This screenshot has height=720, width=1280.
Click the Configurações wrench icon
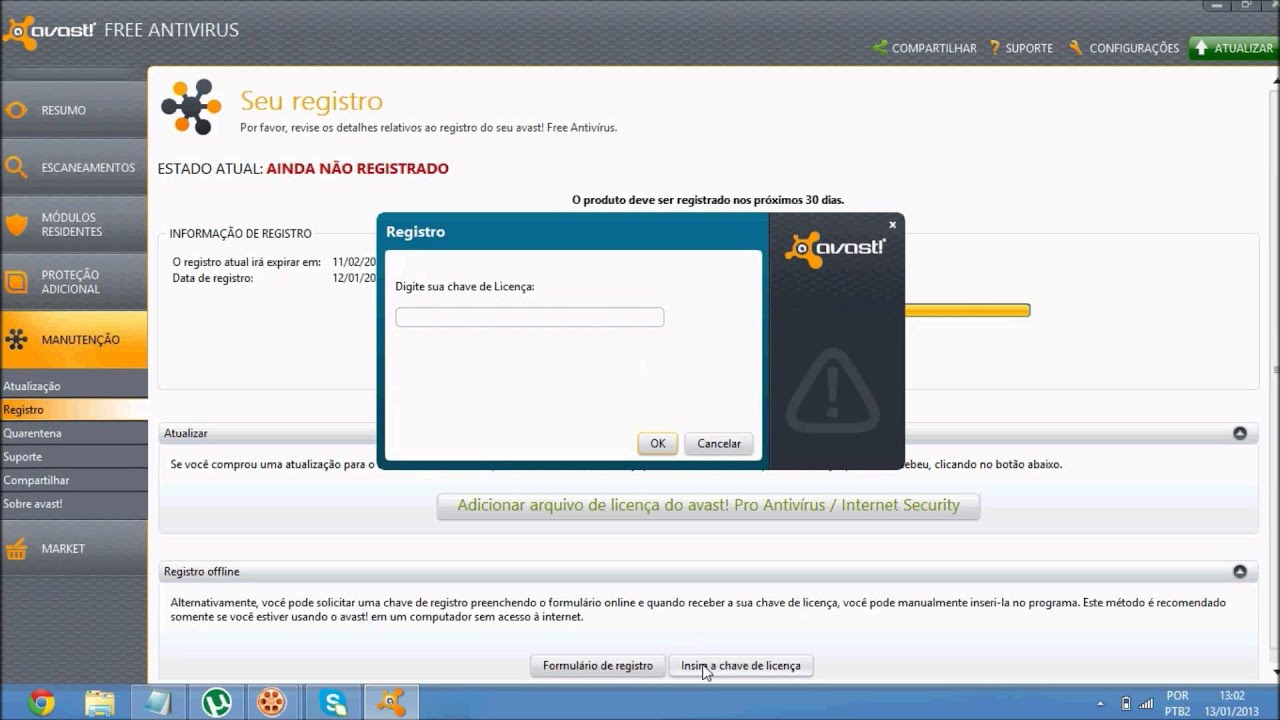coord(1076,47)
